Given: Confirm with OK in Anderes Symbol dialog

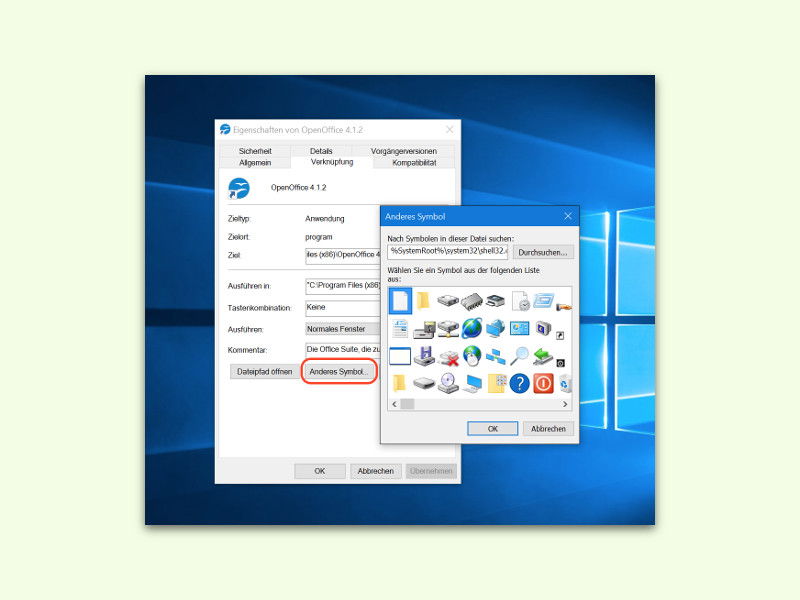Looking at the screenshot, I should click(x=492, y=429).
